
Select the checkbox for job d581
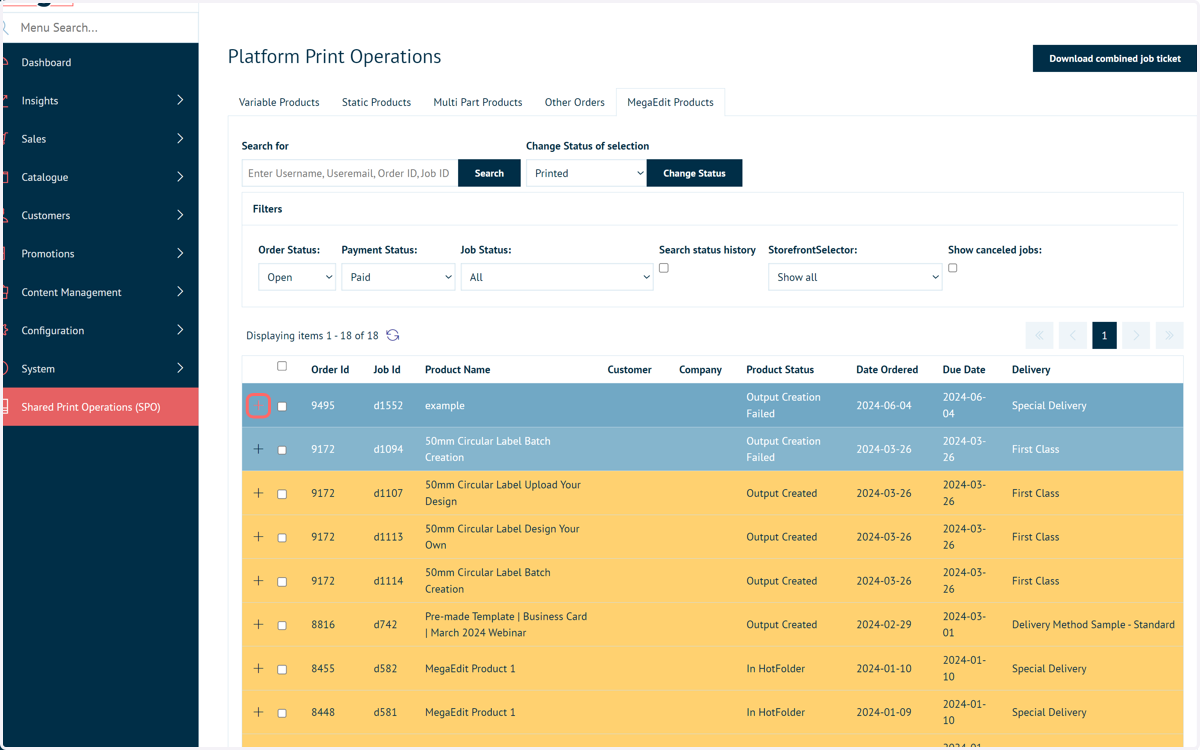tap(282, 714)
